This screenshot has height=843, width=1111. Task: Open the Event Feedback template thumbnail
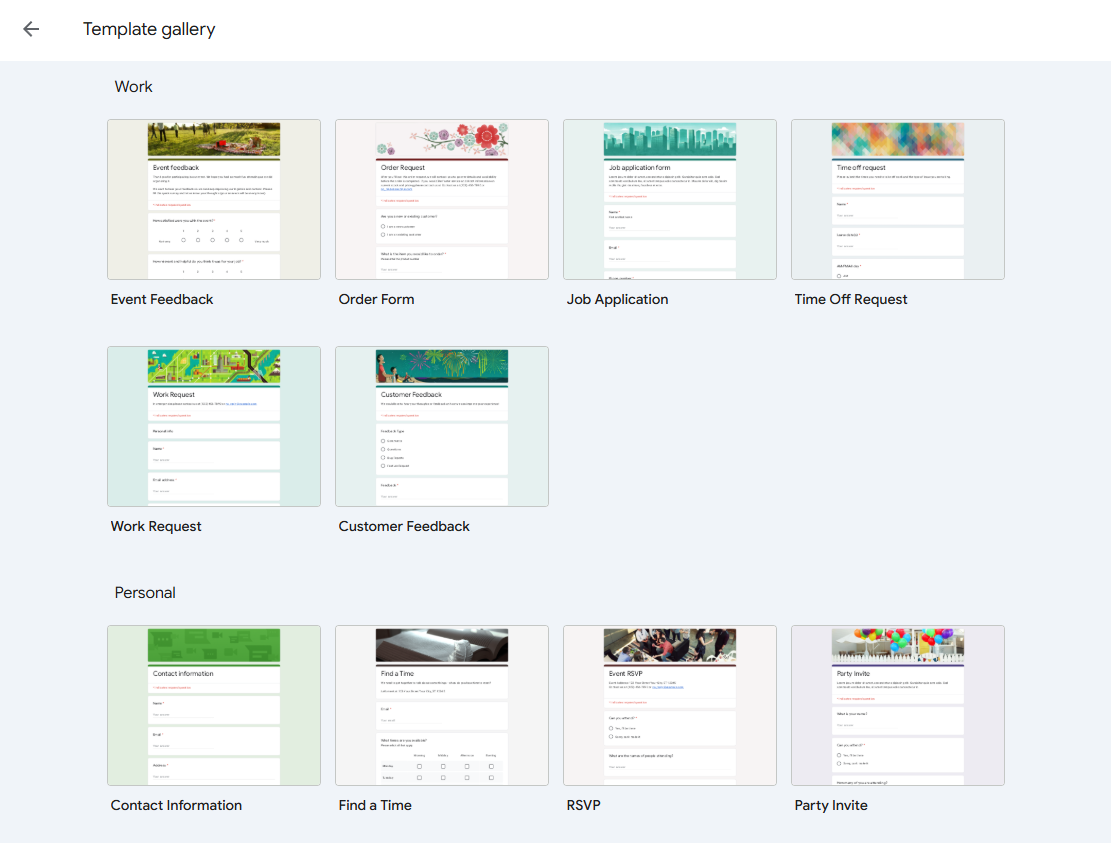[x=214, y=199]
